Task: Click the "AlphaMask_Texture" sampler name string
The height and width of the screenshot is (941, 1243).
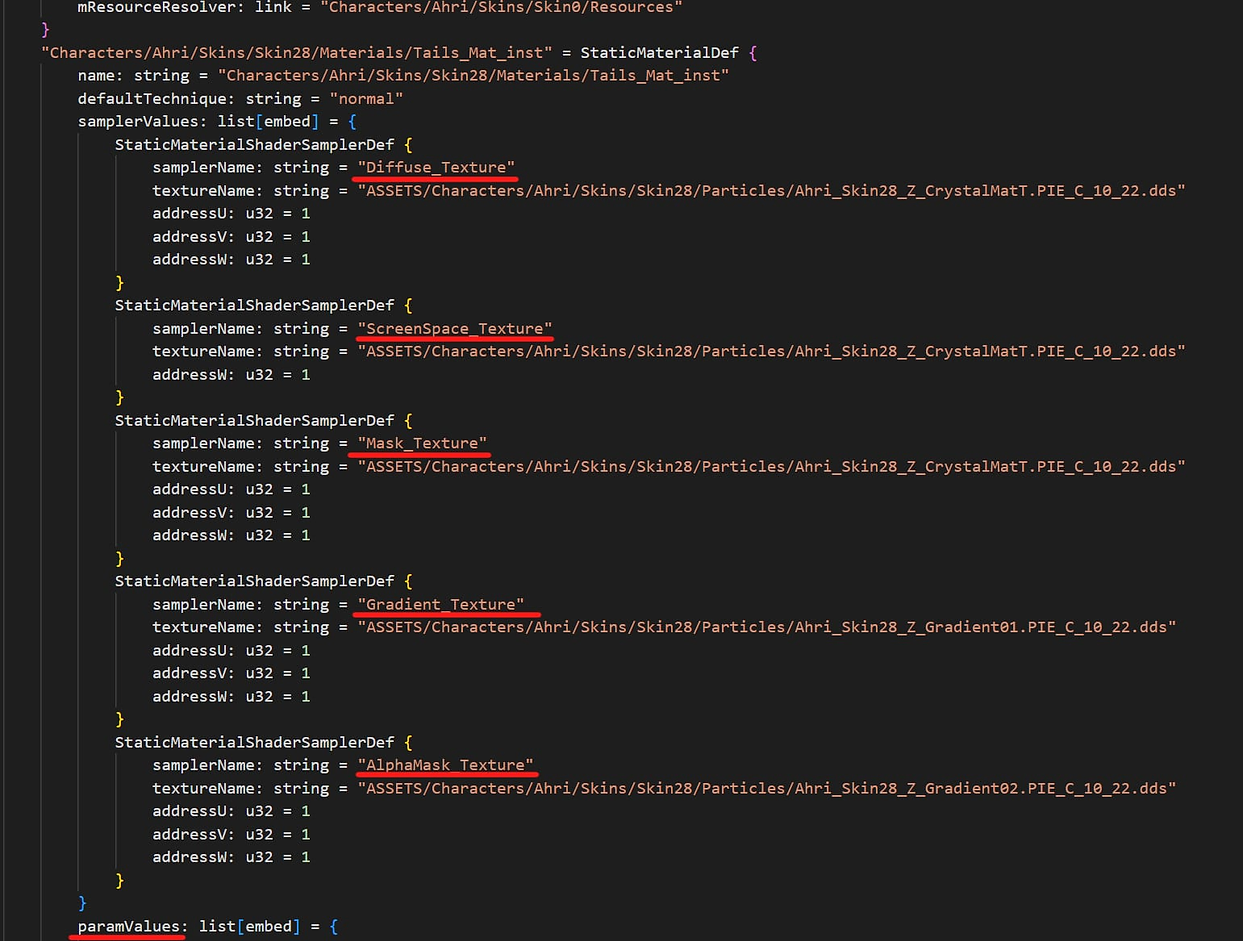Action: tap(445, 765)
